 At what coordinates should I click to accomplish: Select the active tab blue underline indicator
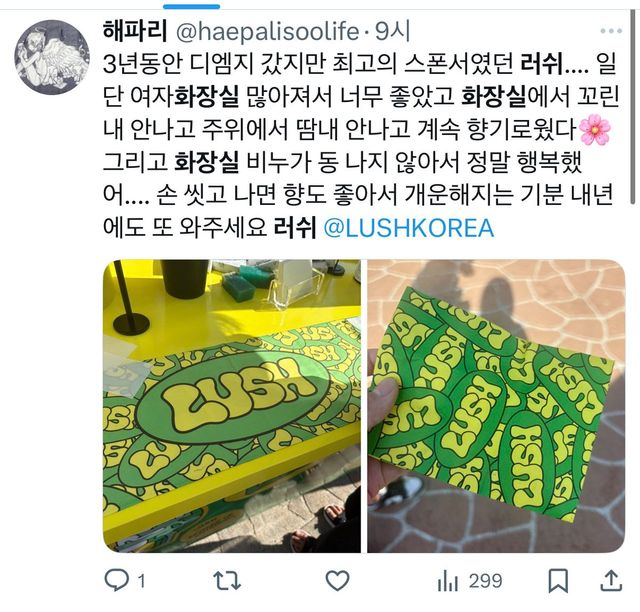pos(191,7)
